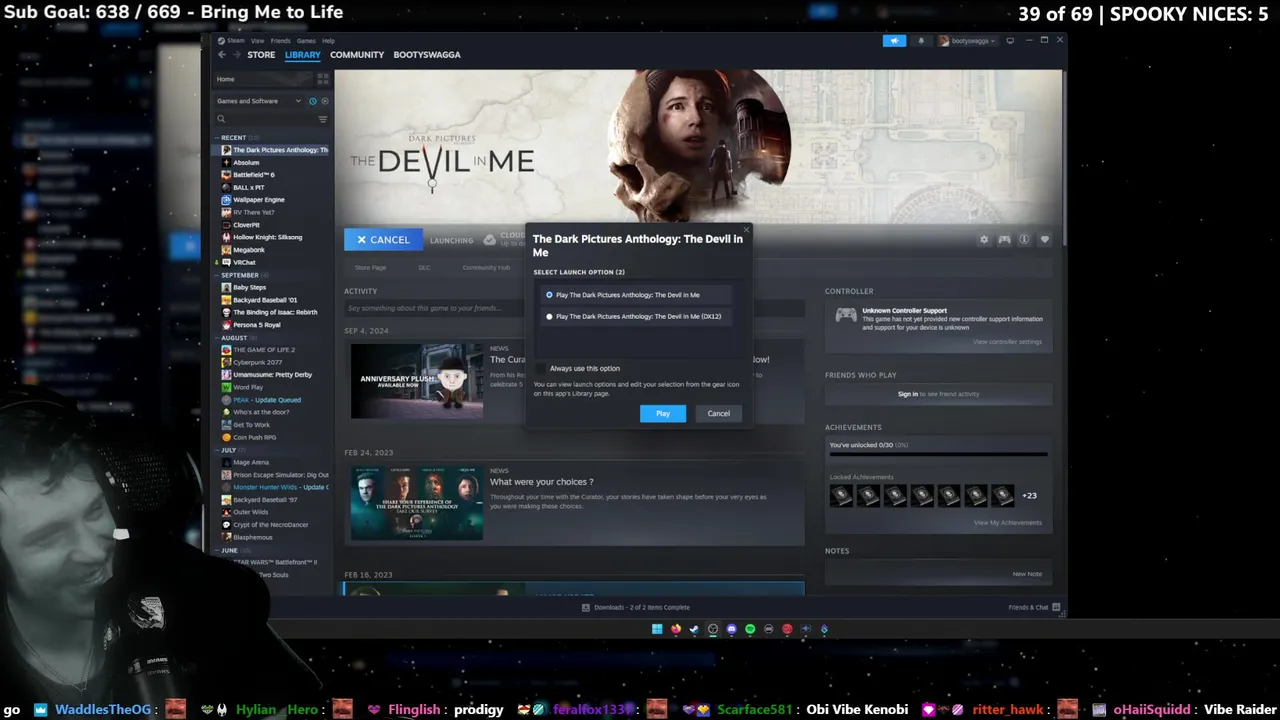Open the Community Hub tab

[486, 267]
